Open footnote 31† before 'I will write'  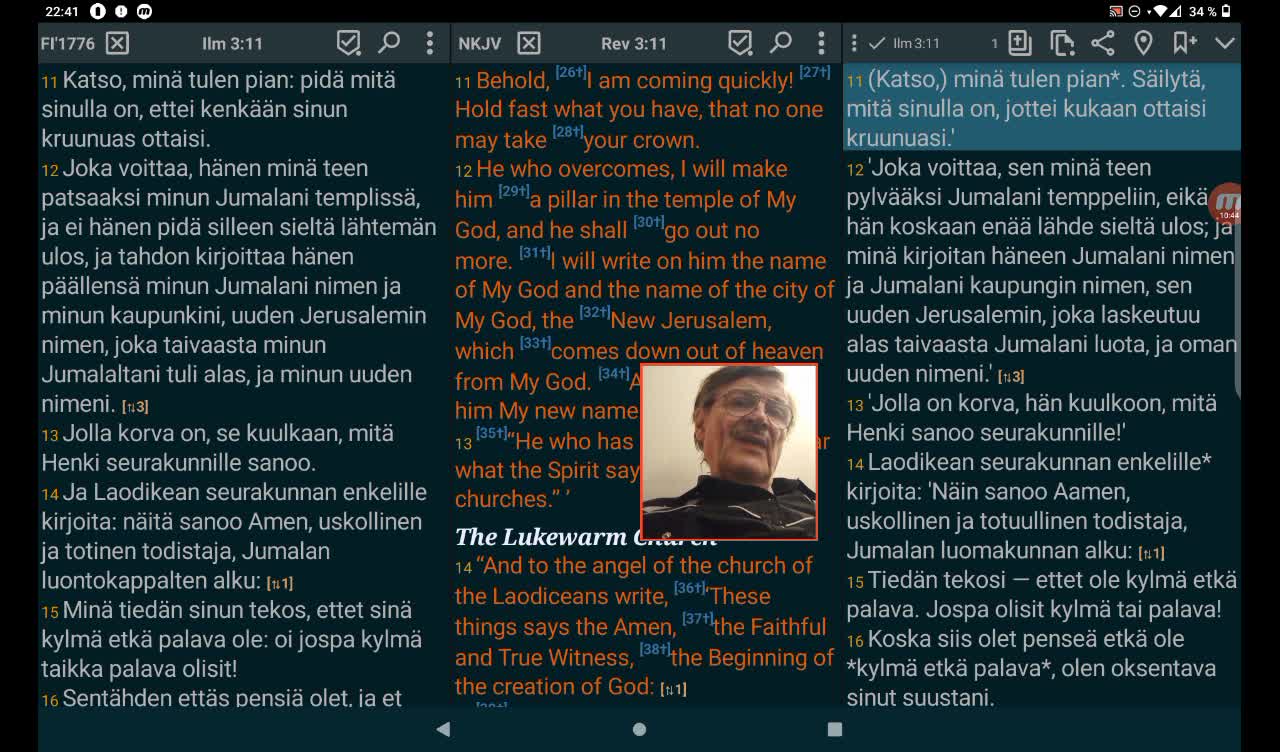pyautogui.click(x=534, y=252)
